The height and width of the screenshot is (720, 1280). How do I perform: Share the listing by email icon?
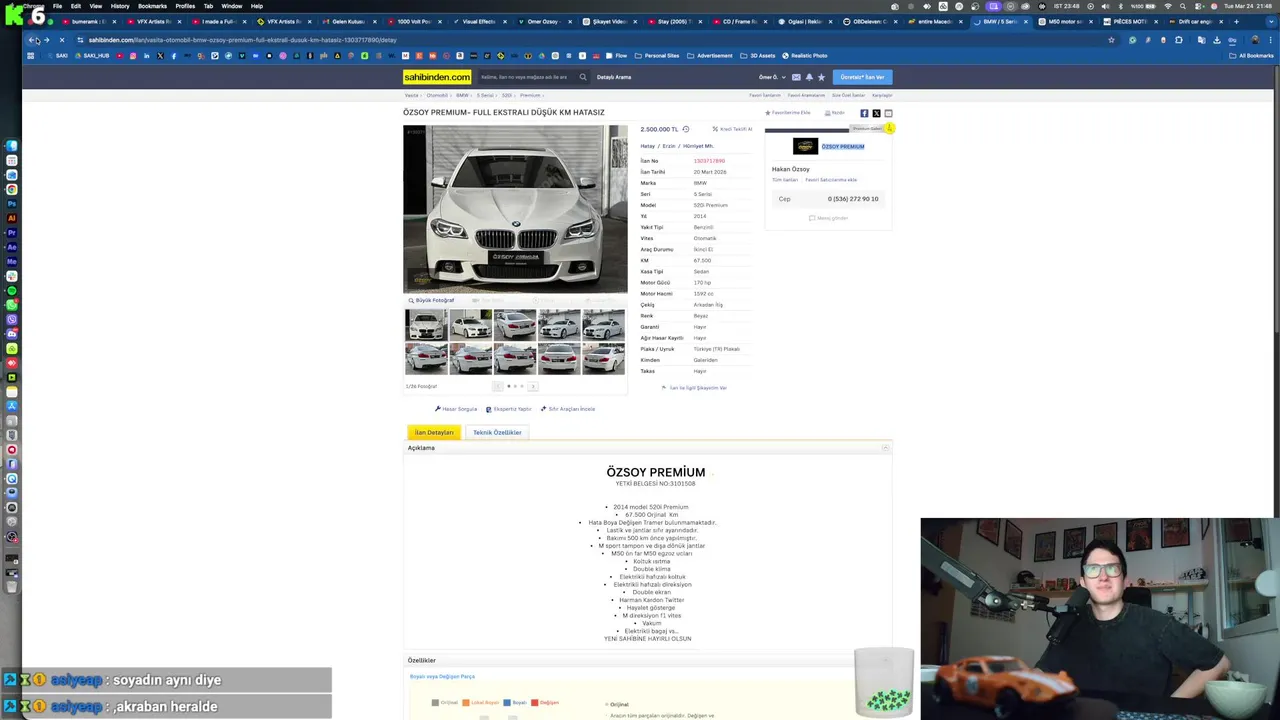pyautogui.click(x=888, y=113)
